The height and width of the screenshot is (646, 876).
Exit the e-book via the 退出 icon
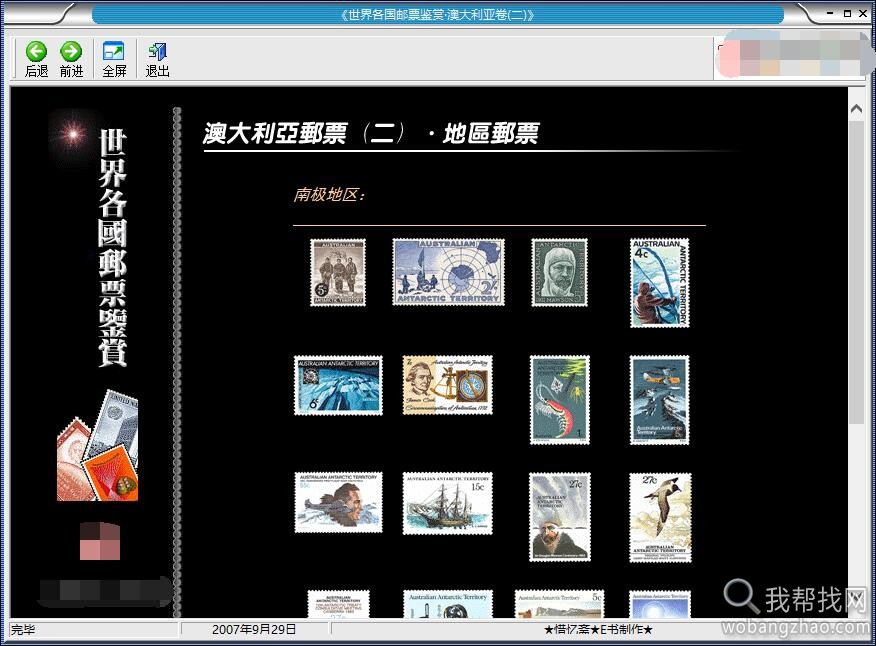[x=157, y=51]
